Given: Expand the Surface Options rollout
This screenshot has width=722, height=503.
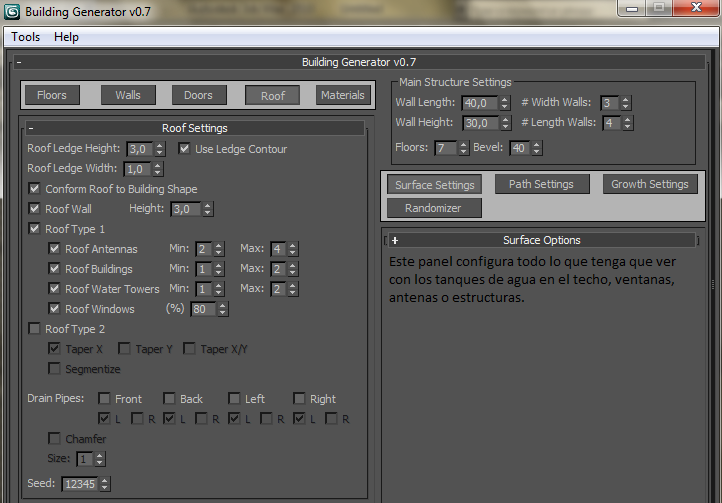Looking at the screenshot, I should point(395,240).
